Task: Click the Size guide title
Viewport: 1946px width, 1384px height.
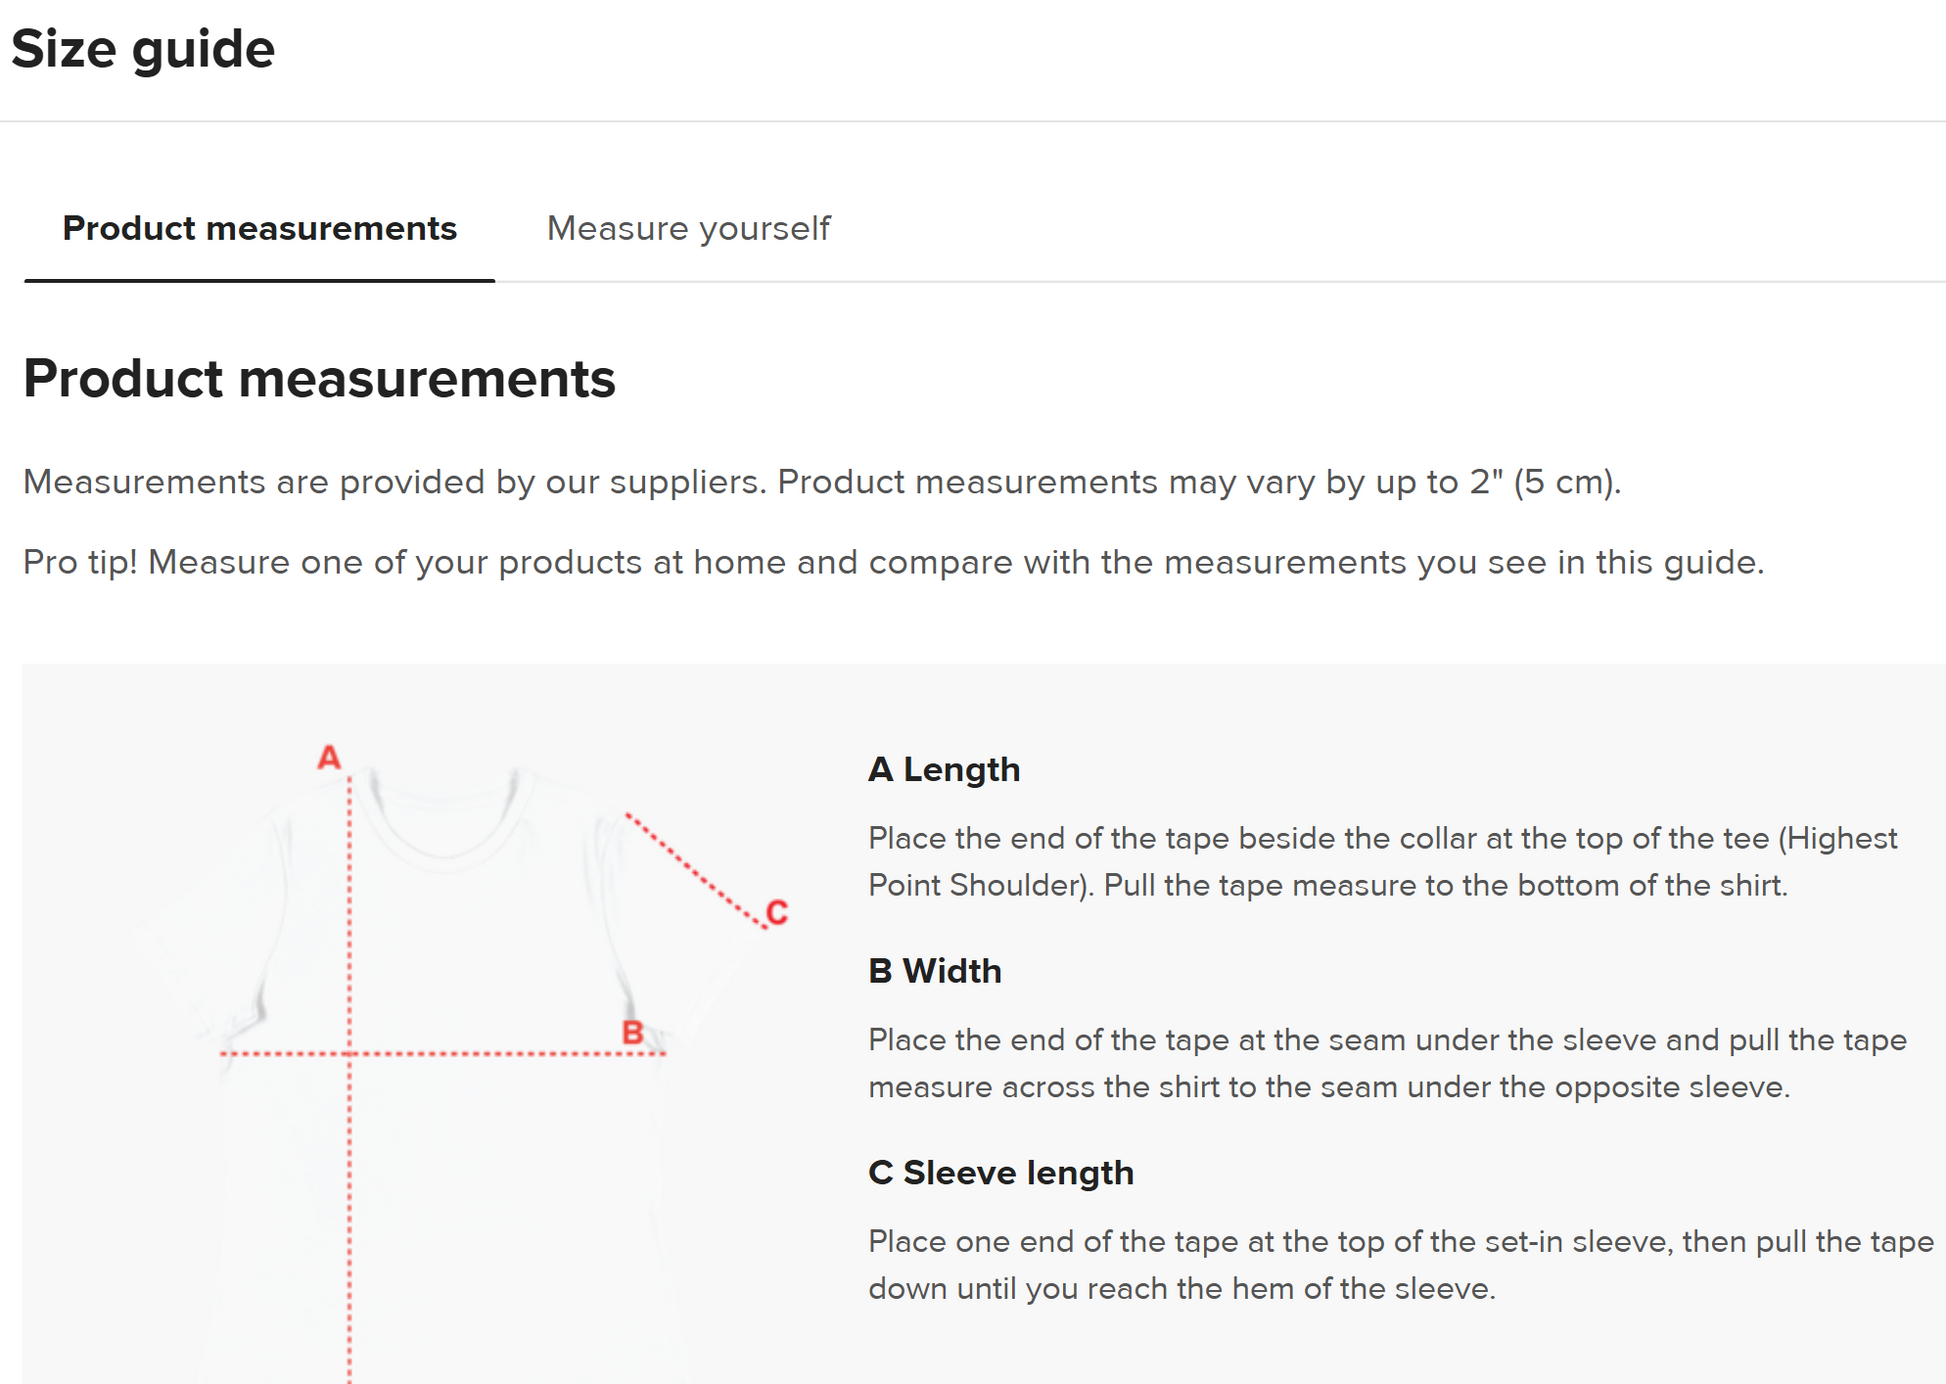Action: [x=143, y=49]
